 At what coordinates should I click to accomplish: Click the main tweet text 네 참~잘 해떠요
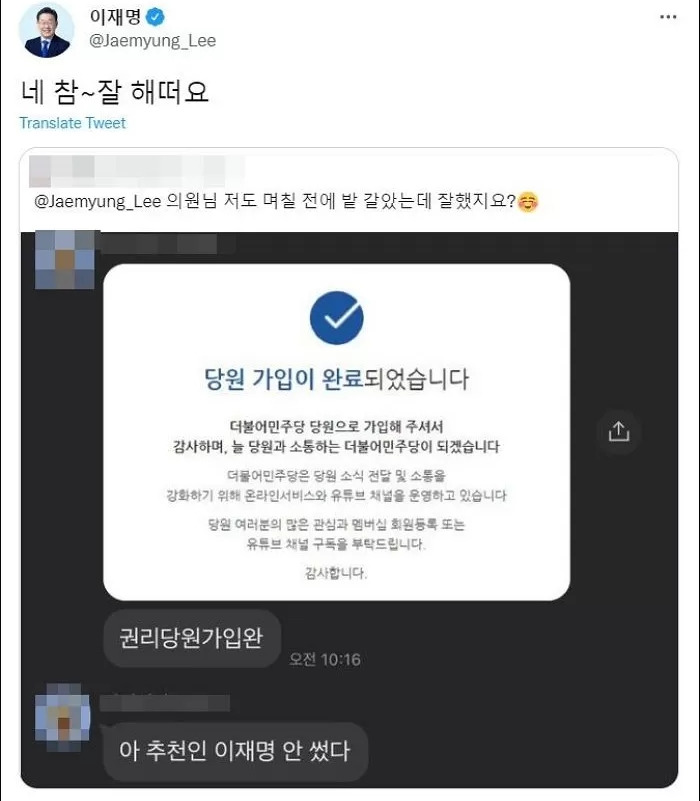pyautogui.click(x=115, y=92)
